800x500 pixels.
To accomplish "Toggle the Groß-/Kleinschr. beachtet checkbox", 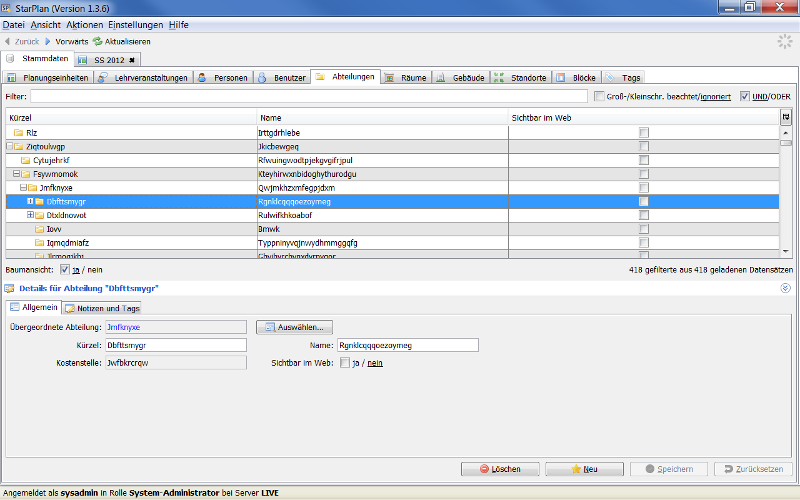I will [x=599, y=96].
